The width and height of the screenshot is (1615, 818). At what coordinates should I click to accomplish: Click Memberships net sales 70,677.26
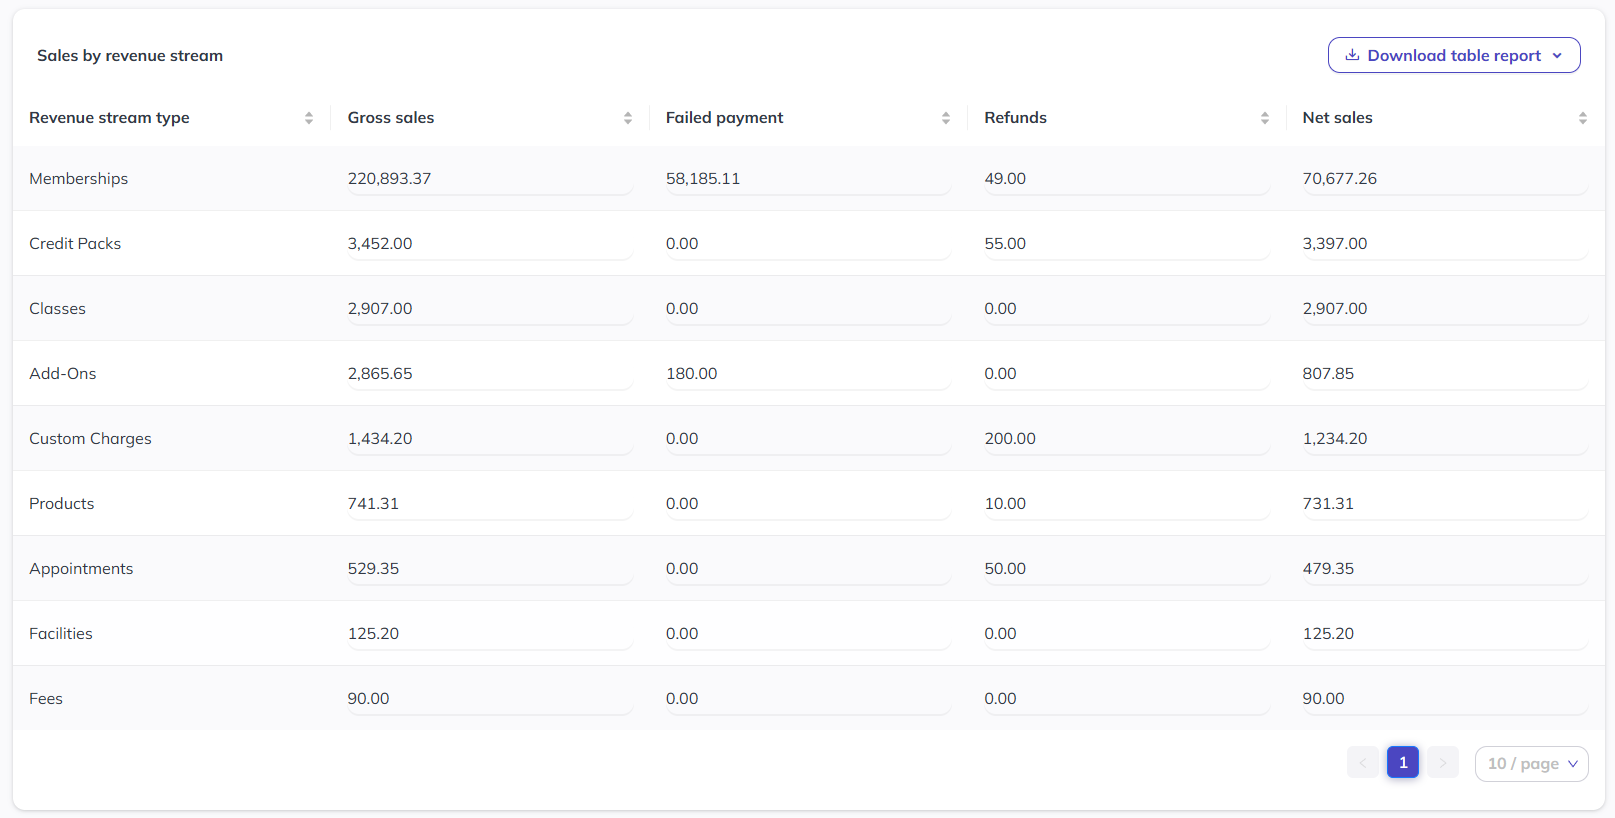click(1340, 178)
